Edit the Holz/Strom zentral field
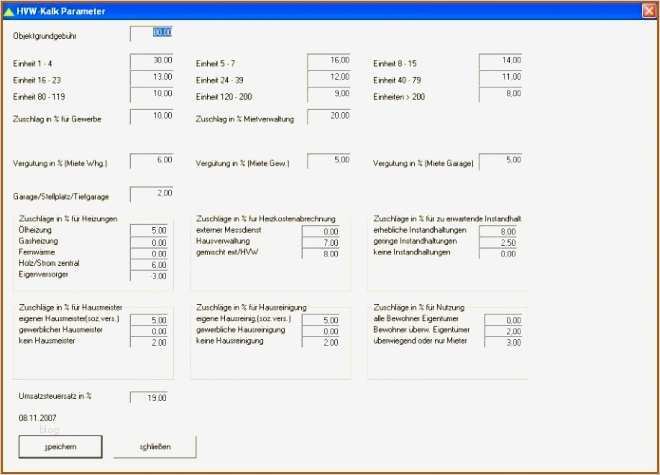The width and height of the screenshot is (660, 475). [x=149, y=264]
